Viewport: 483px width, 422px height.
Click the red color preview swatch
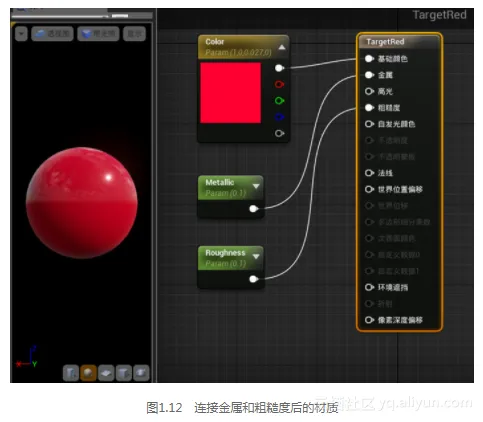[x=231, y=93]
